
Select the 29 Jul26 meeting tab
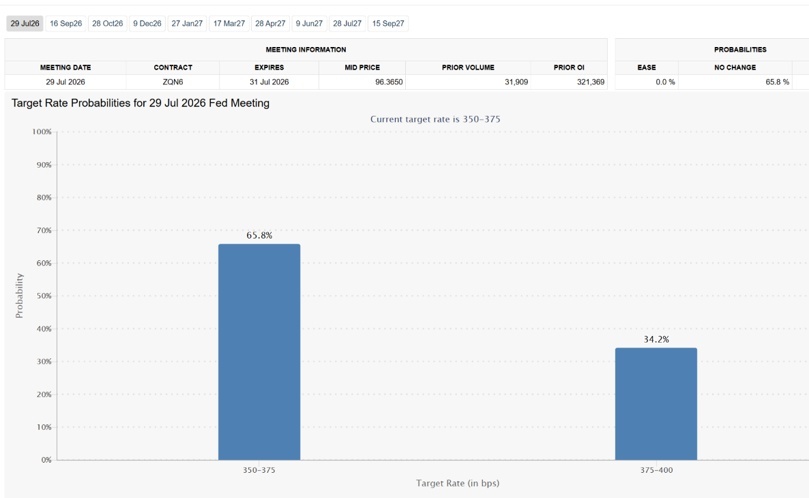pyautogui.click(x=25, y=23)
